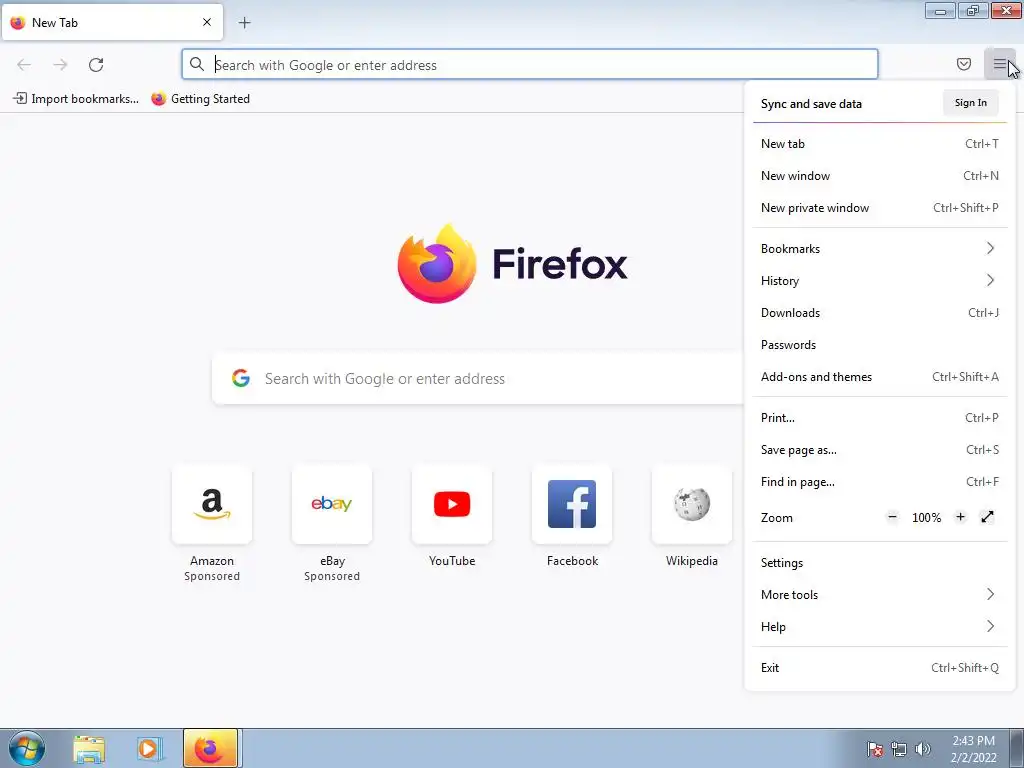Open Passwords from menu
Viewport: 1024px width, 768px height.
pos(880,345)
